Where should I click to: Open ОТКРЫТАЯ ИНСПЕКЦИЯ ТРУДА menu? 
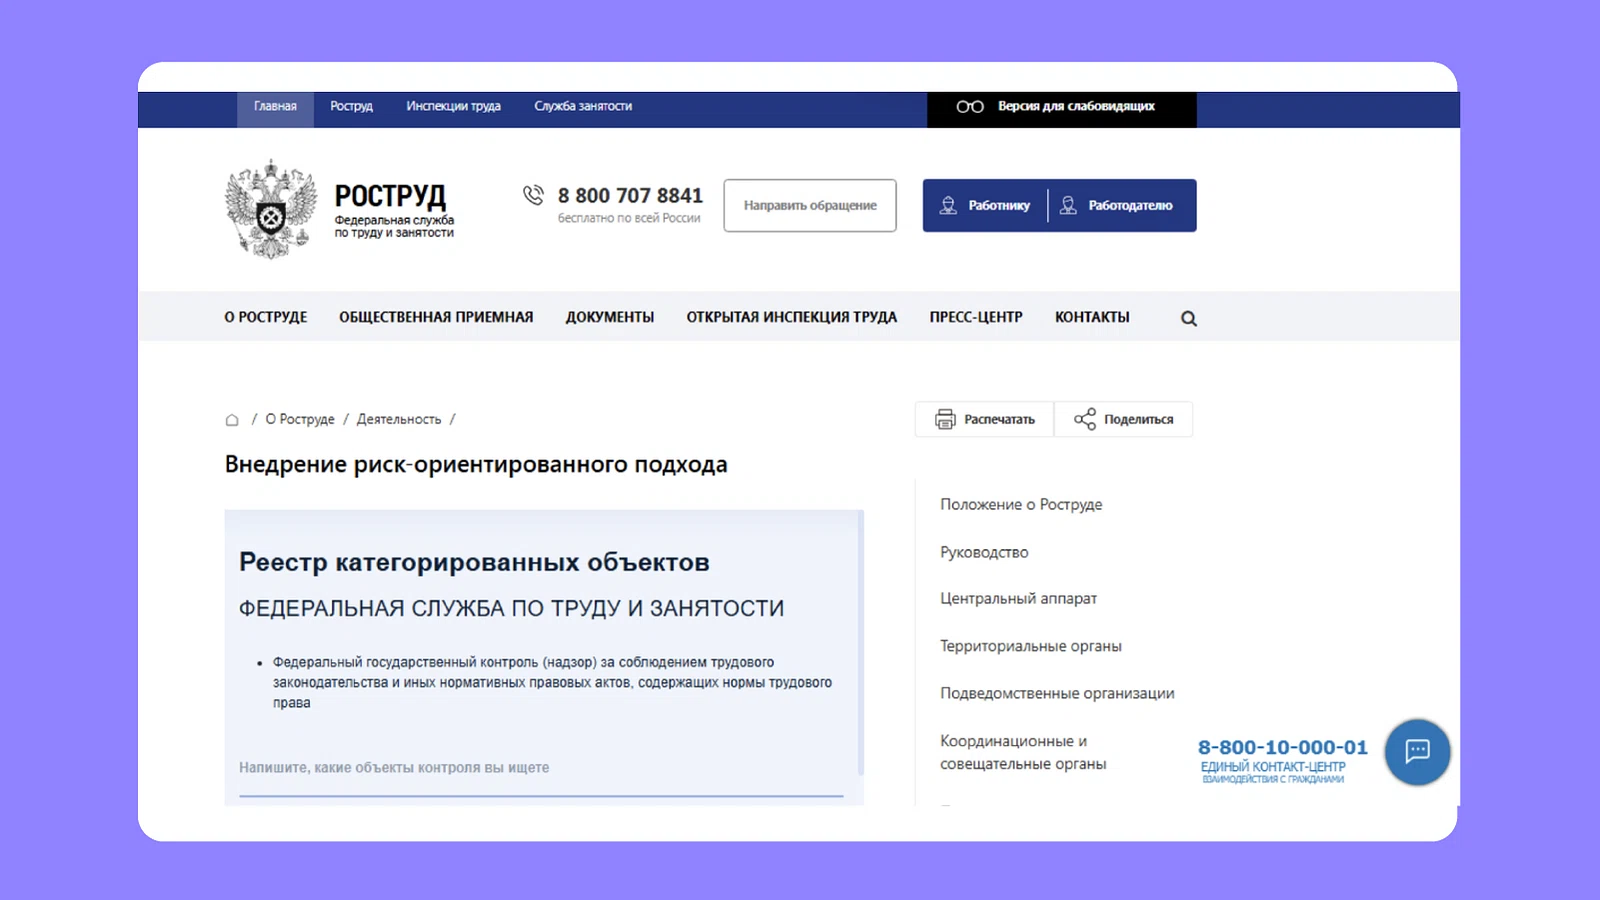click(792, 317)
